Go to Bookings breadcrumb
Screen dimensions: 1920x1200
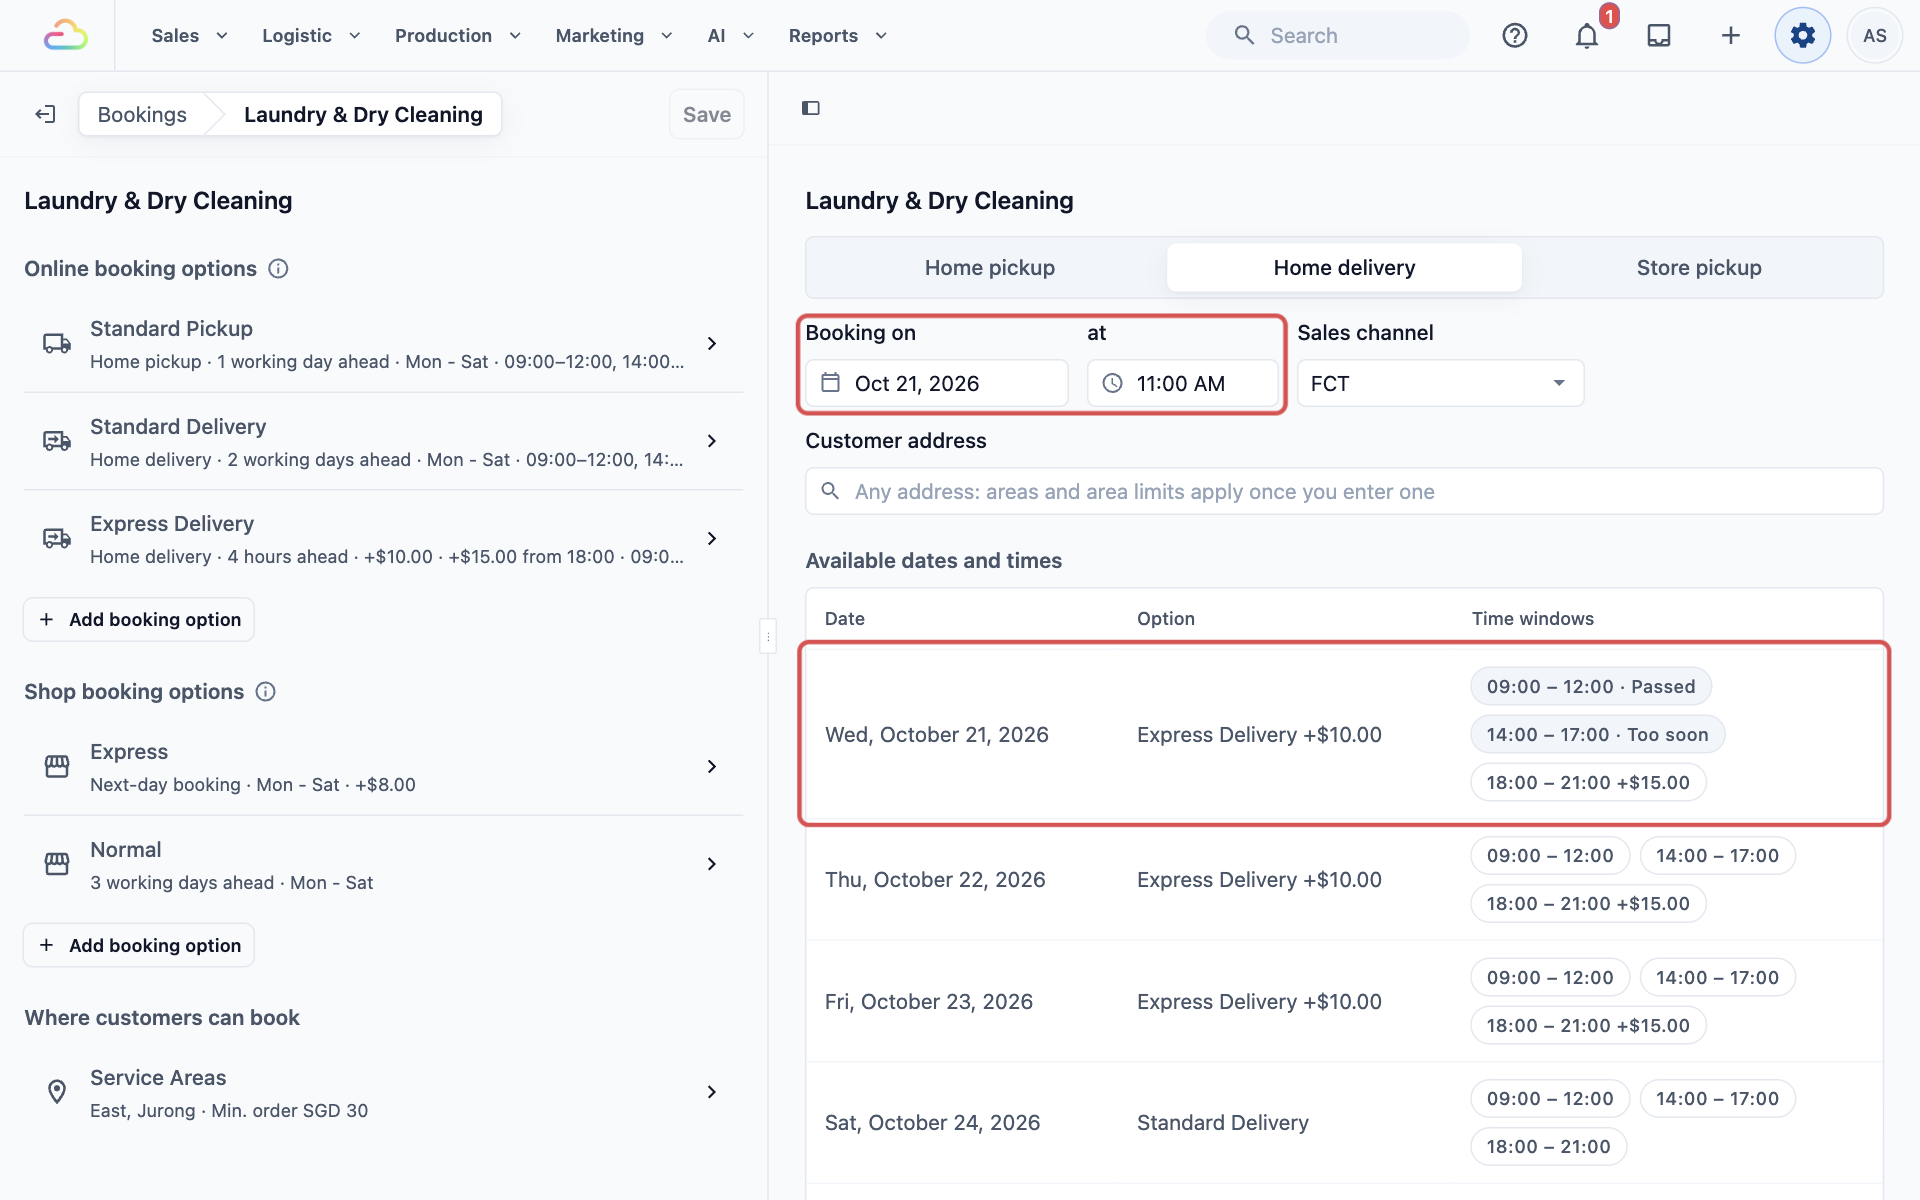(142, 115)
